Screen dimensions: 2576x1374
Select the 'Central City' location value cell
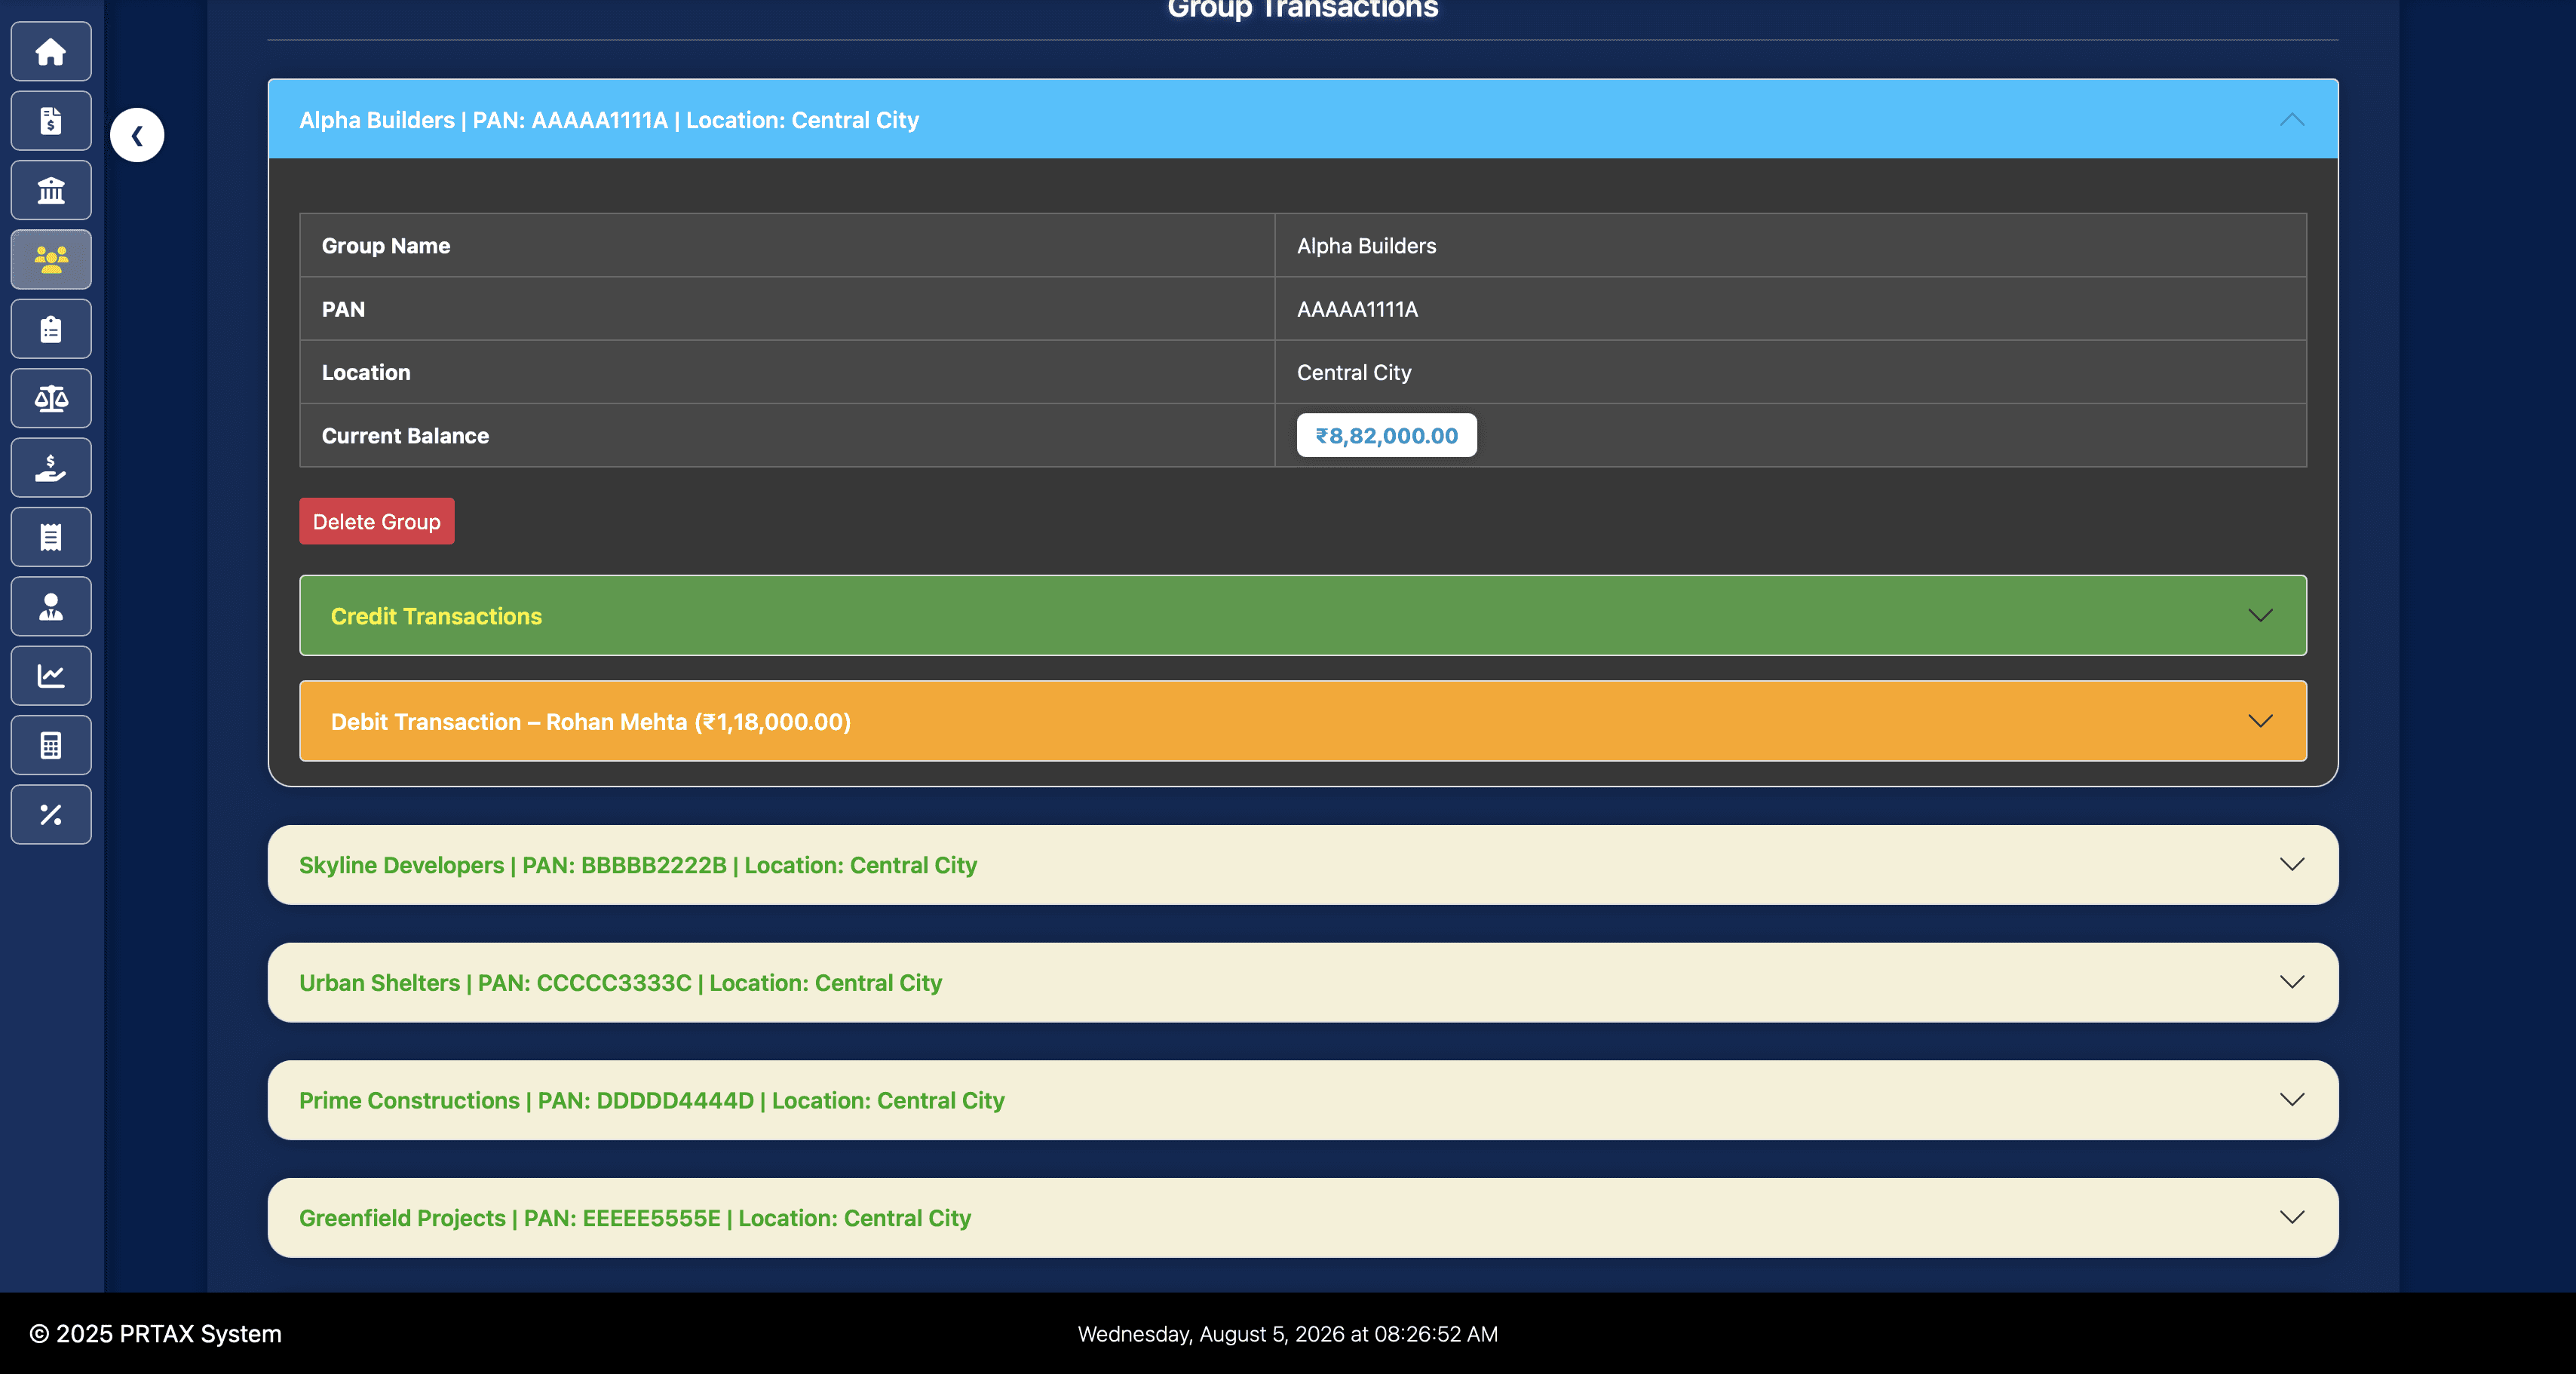(x=1791, y=372)
